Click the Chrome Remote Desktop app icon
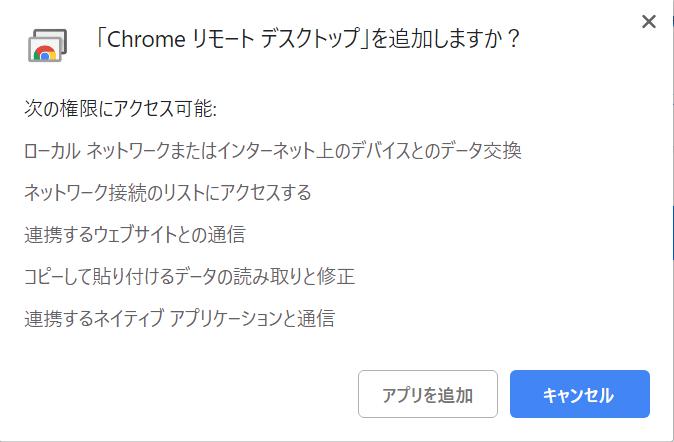Image resolution: width=674 pixels, height=442 pixels. [x=47, y=45]
